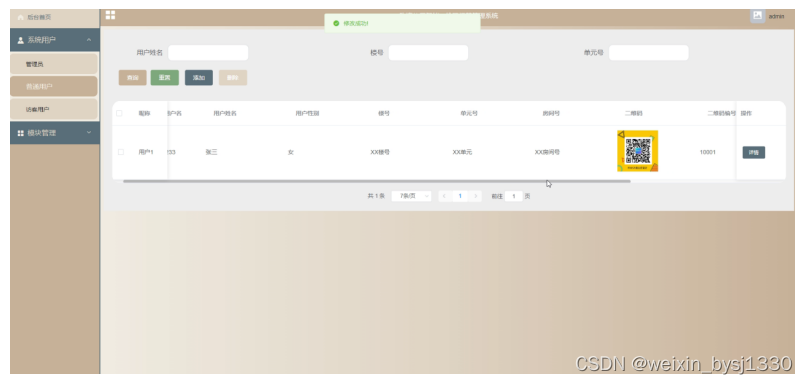Click the 修改成功 notification message
This screenshot has width=808, height=384.
pyautogui.click(x=356, y=24)
